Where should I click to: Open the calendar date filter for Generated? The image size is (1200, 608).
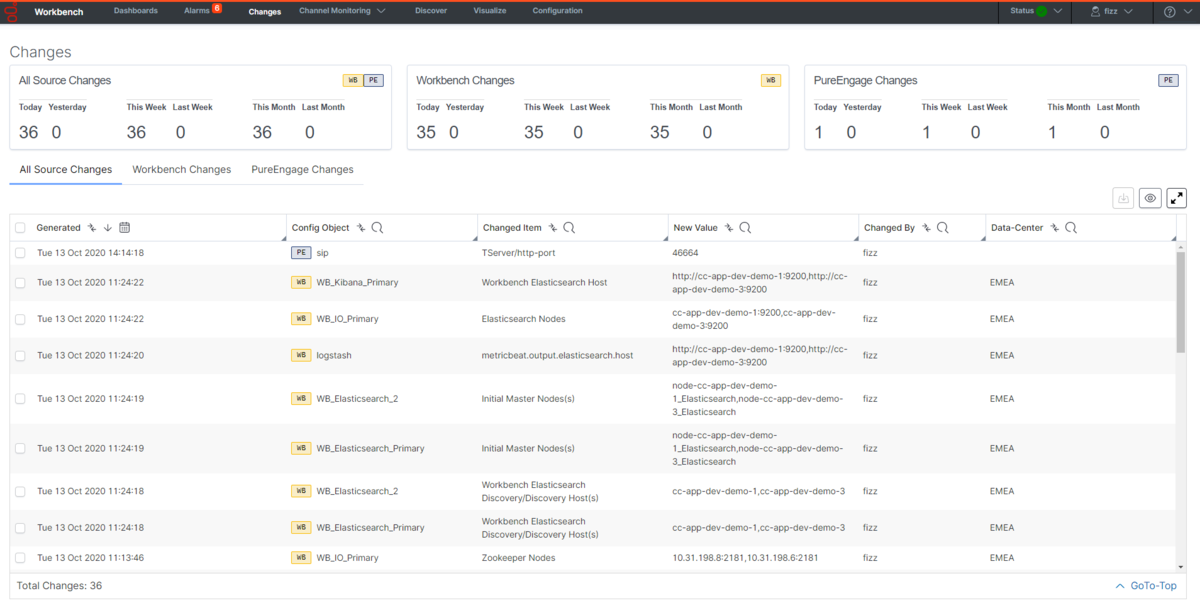[125, 228]
